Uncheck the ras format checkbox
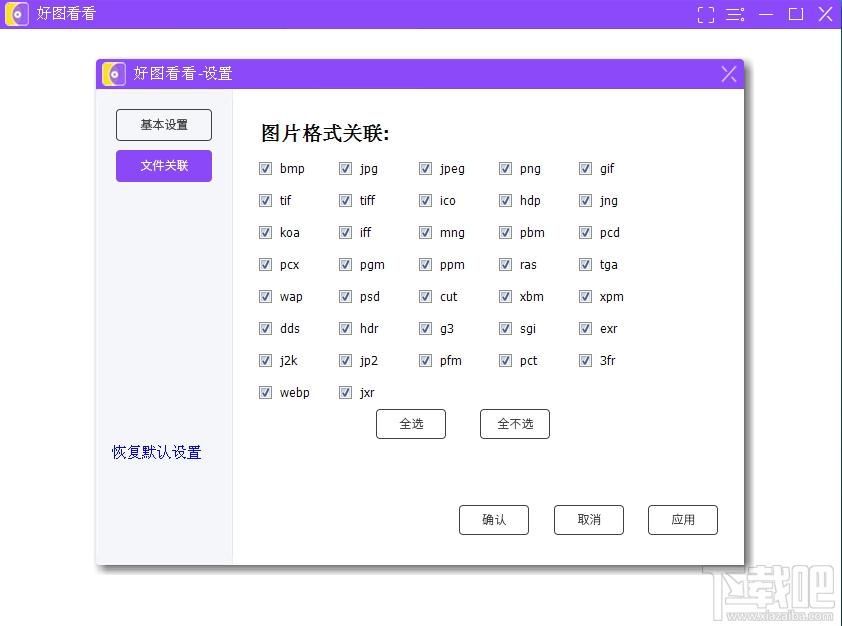This screenshot has width=842, height=626. point(505,265)
